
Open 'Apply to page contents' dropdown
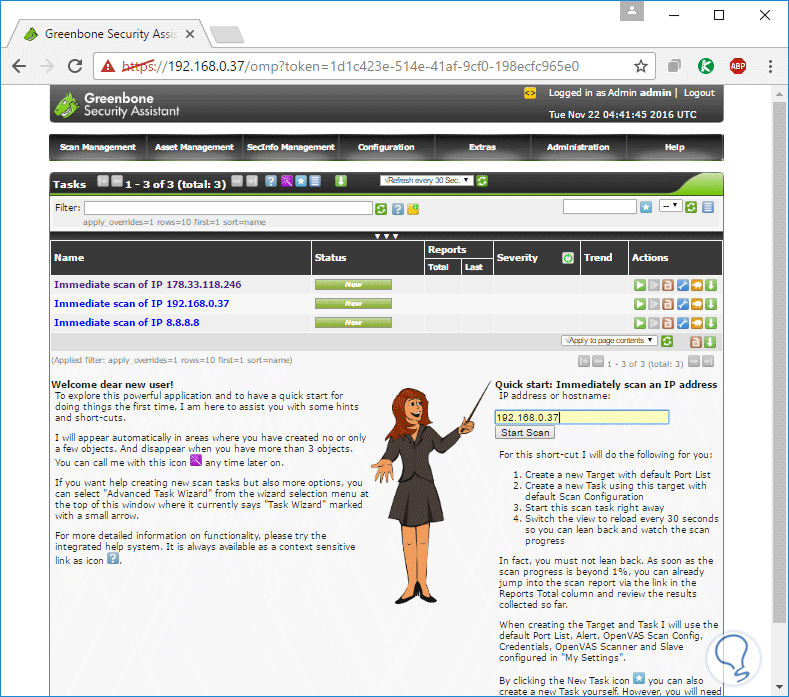(609, 341)
